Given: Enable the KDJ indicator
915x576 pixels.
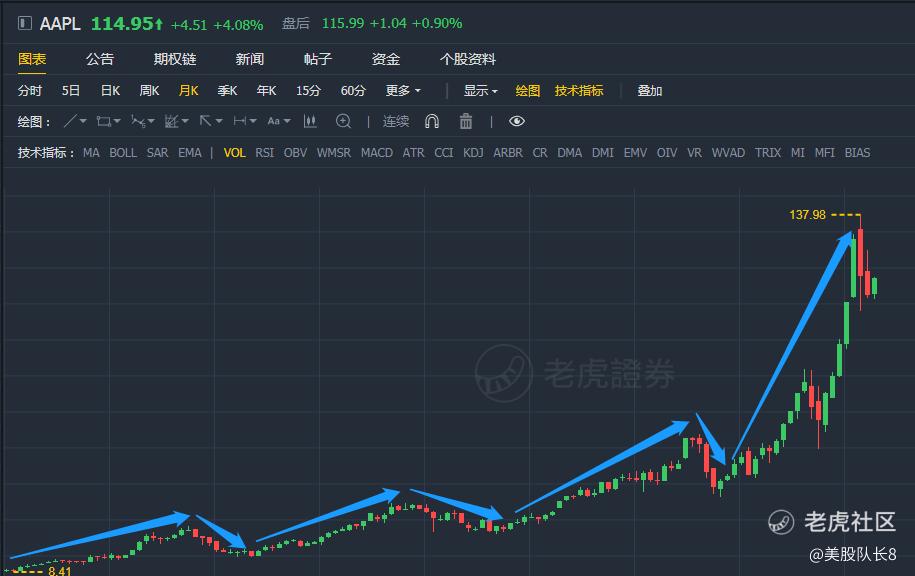Looking at the screenshot, I should click(x=473, y=153).
